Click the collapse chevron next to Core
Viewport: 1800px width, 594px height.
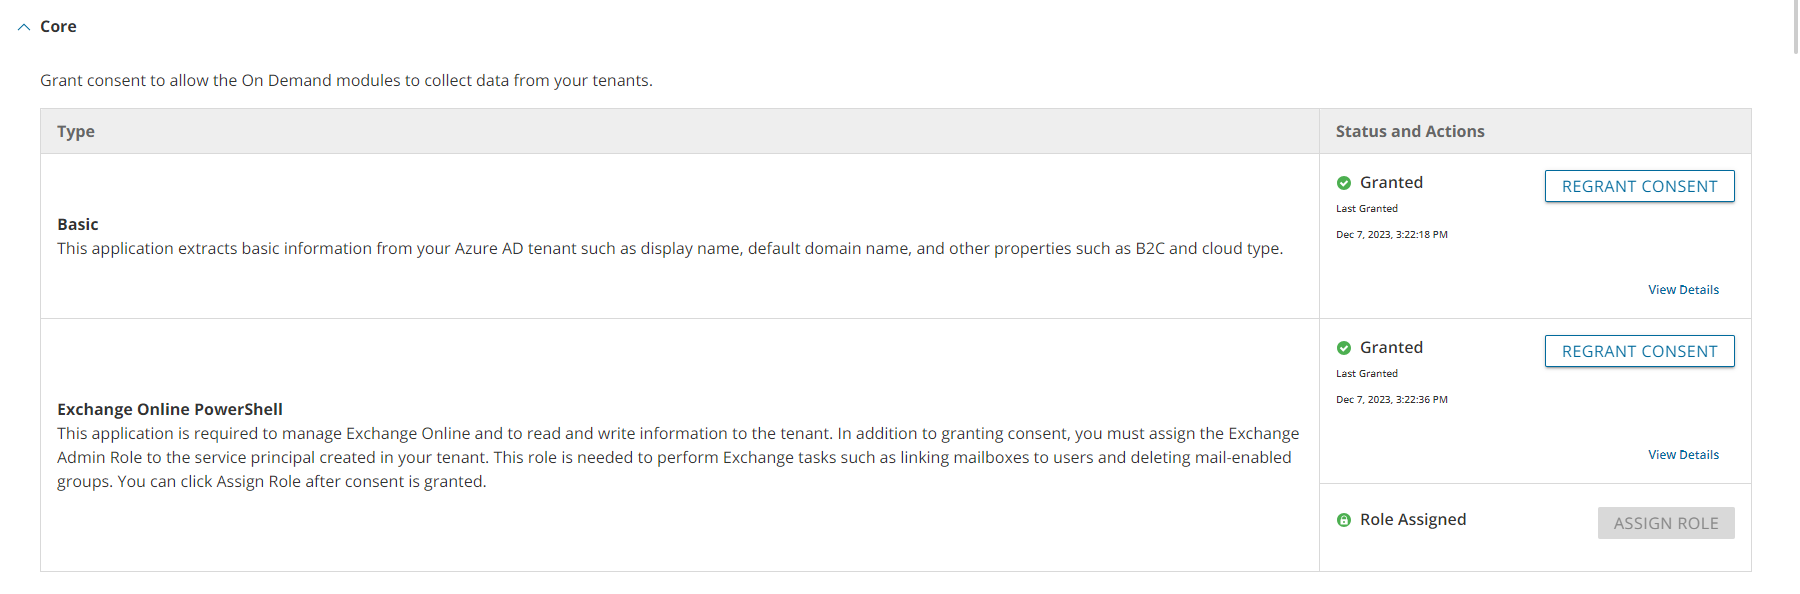coord(23,26)
